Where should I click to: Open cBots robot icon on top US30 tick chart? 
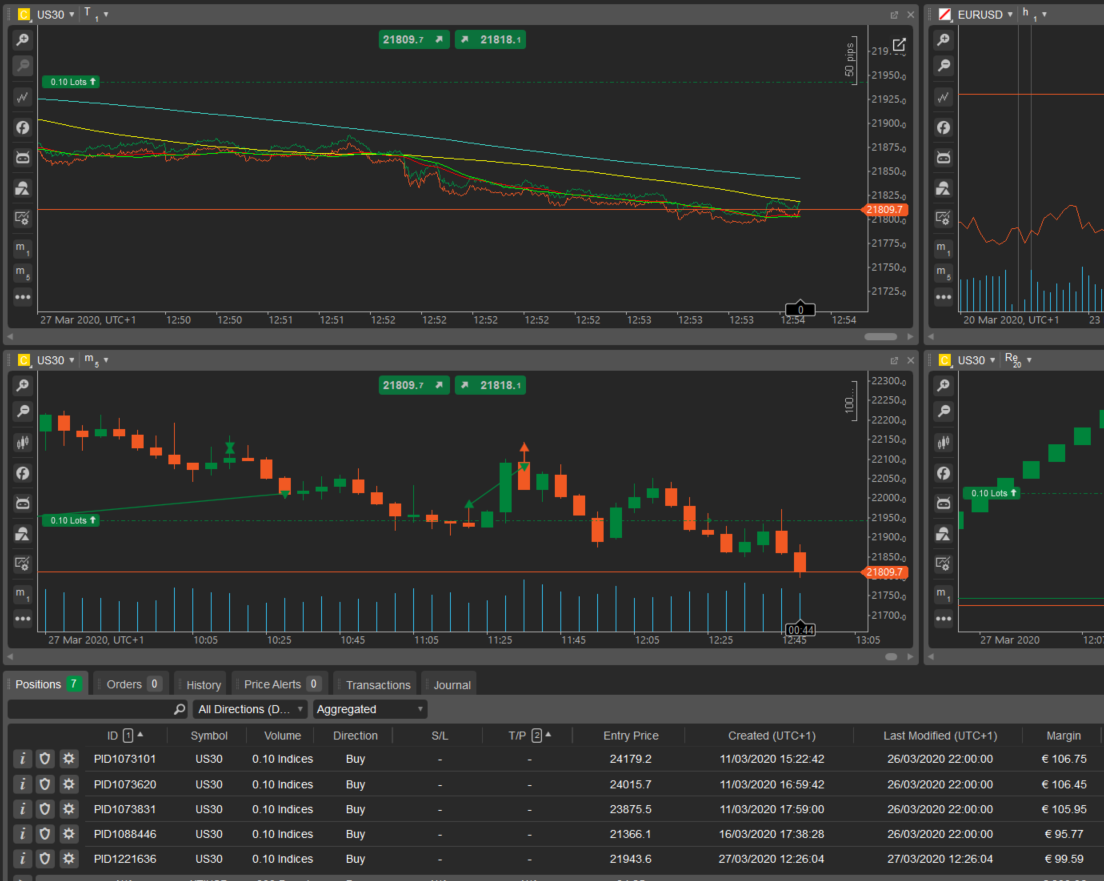coord(23,158)
